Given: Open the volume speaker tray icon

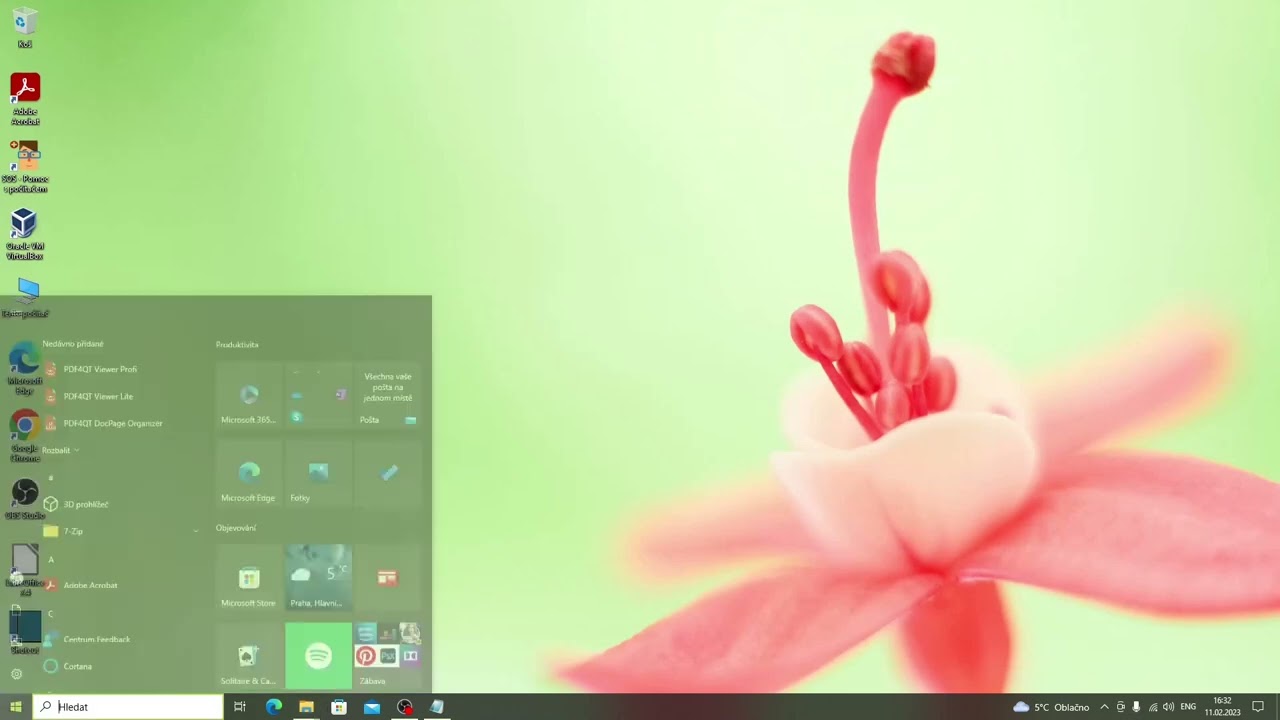Looking at the screenshot, I should click(1168, 707).
